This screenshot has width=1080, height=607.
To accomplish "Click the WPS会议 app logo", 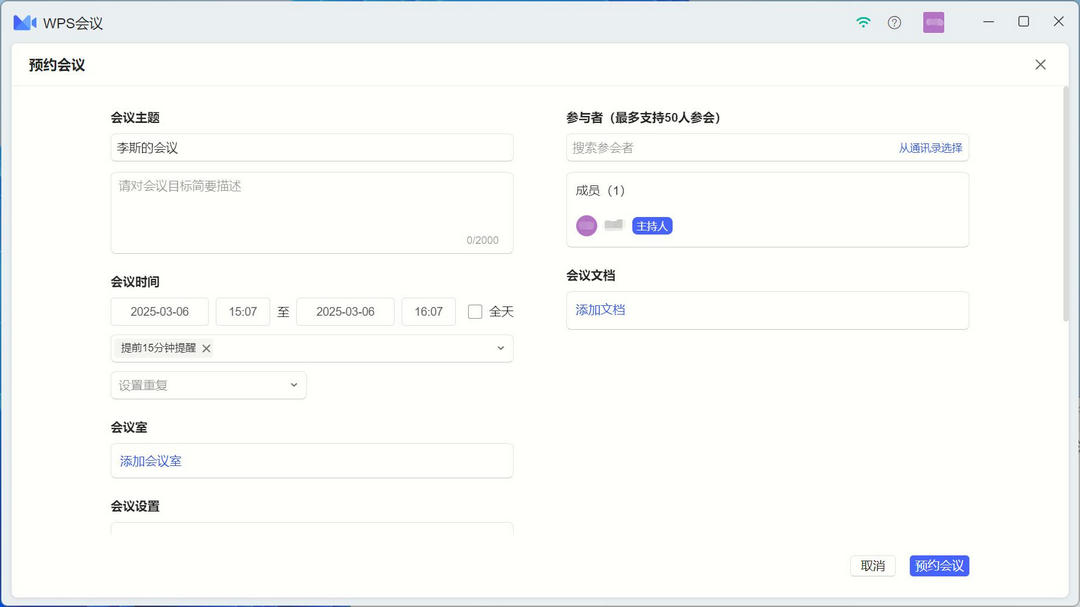I will 24,21.
